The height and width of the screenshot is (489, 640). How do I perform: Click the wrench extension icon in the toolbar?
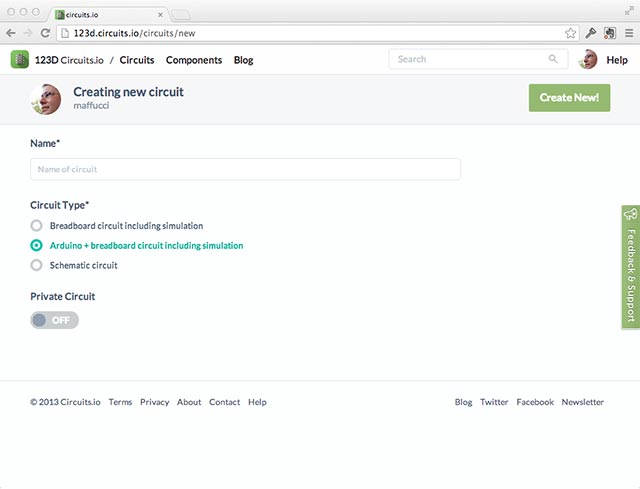tap(591, 33)
